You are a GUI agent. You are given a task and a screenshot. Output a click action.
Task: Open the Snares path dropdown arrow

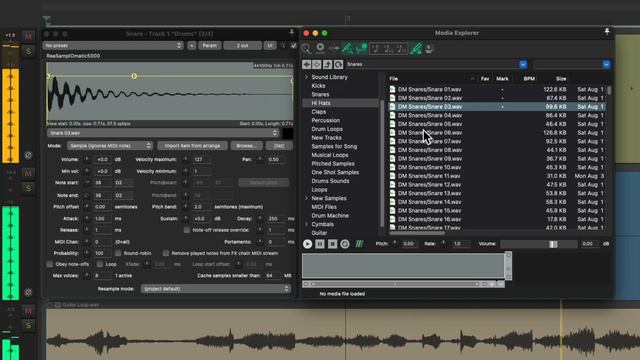point(523,64)
